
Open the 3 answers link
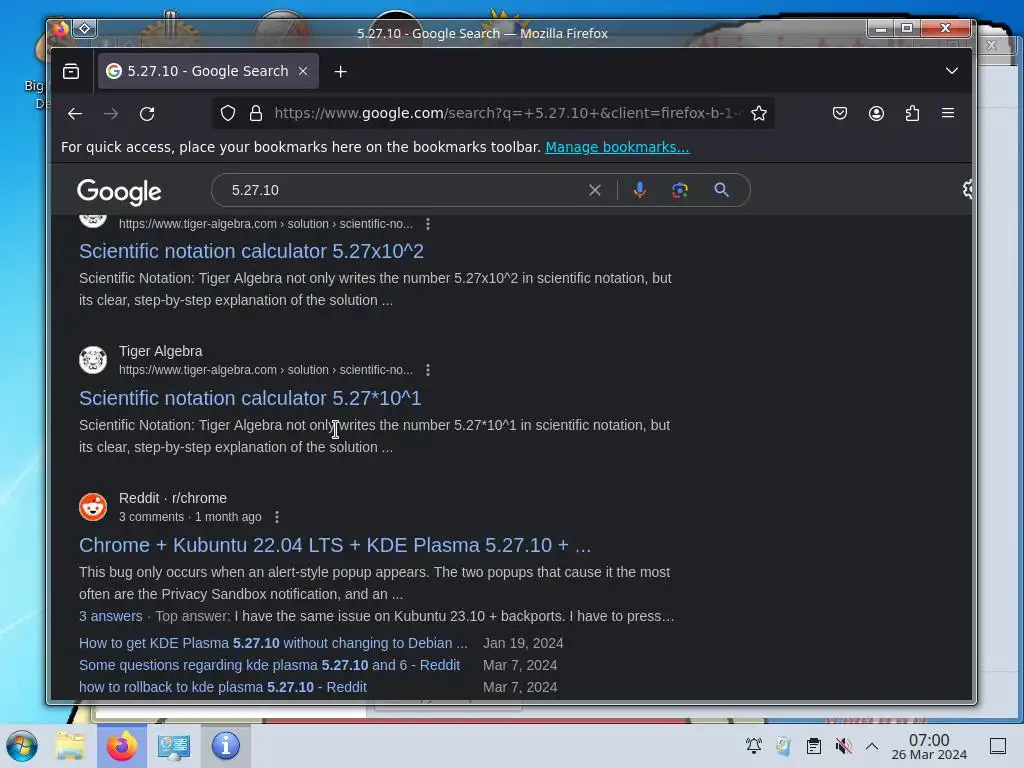110,616
